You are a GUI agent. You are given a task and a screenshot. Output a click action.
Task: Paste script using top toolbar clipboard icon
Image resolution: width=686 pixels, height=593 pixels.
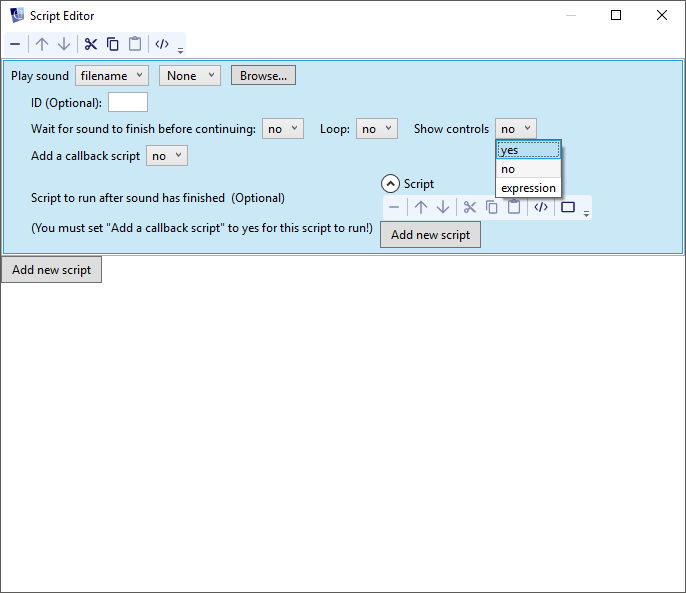point(135,44)
